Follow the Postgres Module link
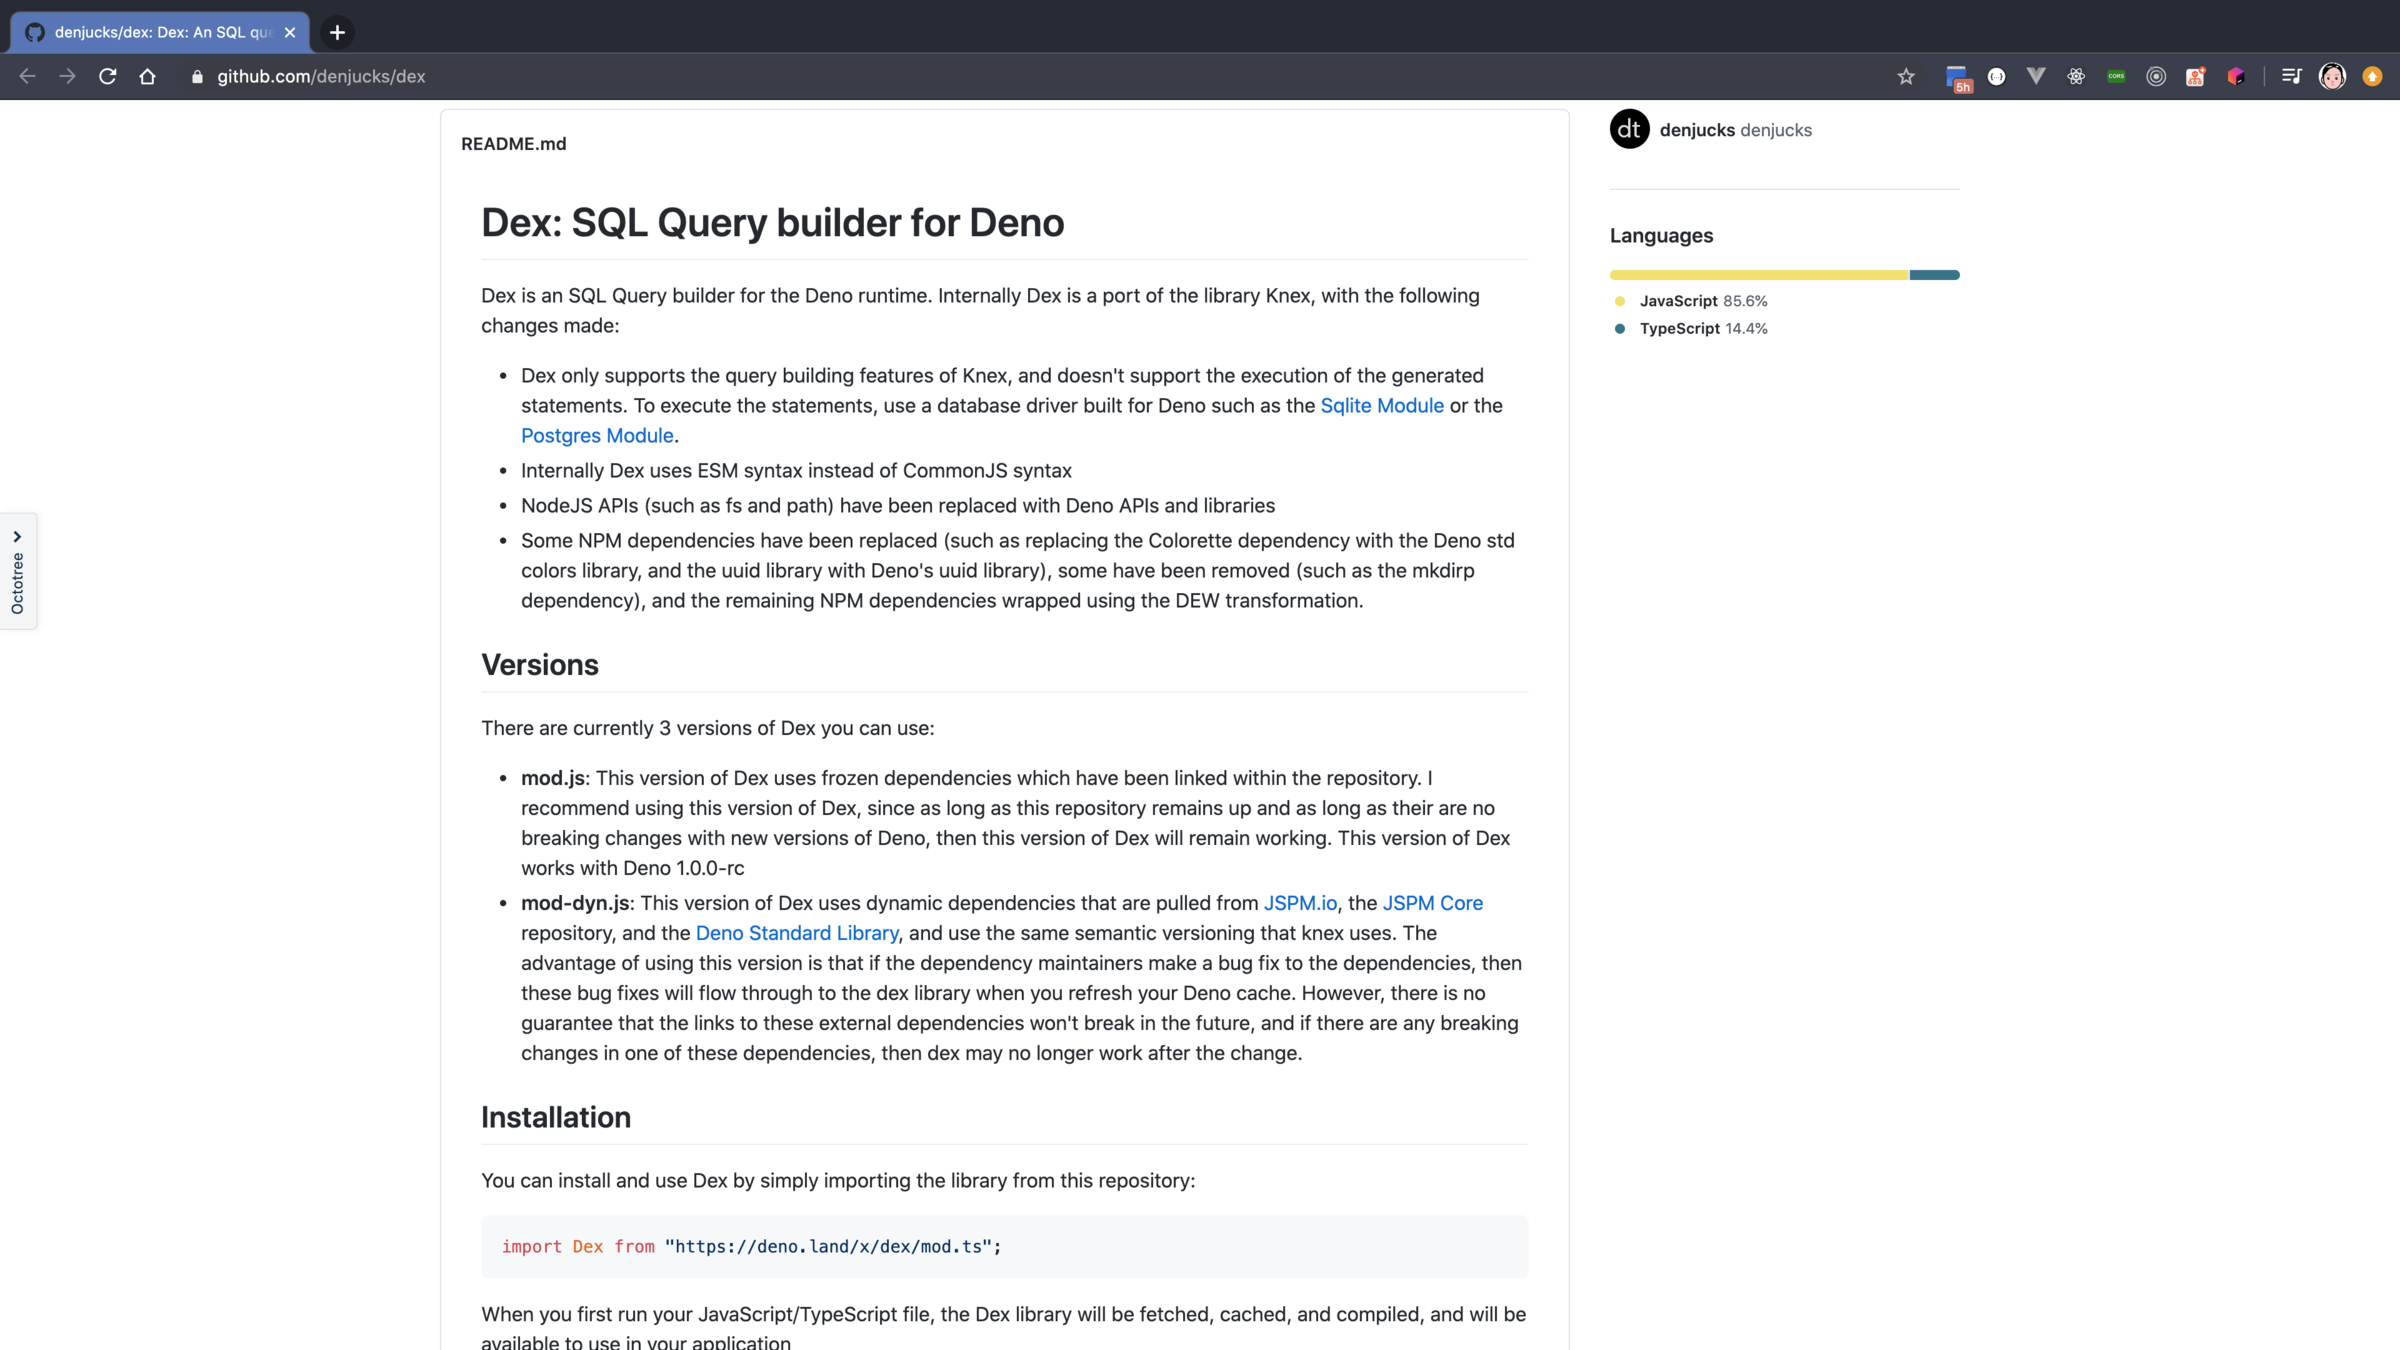This screenshot has height=1350, width=2400. [597, 435]
